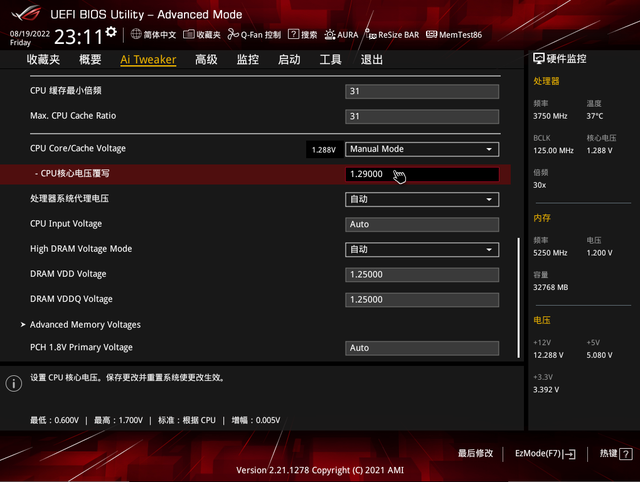
Task: Select the CPU Core/Cache Voltage label
Action: pyautogui.click(x=78, y=149)
